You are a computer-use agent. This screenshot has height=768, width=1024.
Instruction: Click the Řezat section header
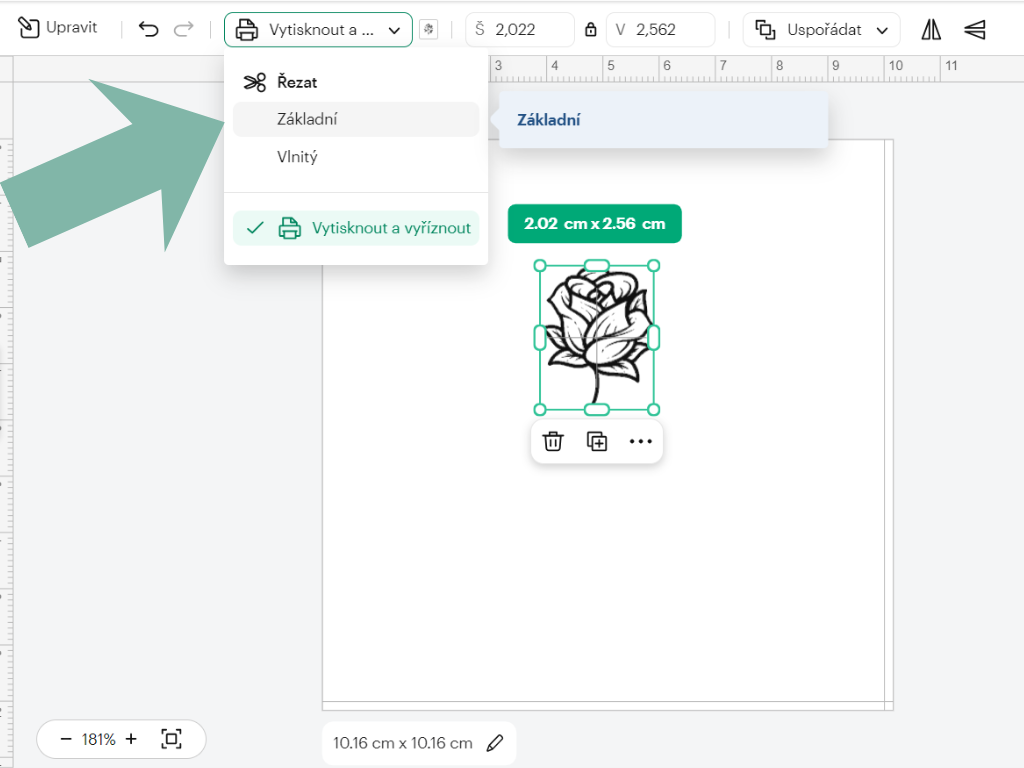click(280, 82)
